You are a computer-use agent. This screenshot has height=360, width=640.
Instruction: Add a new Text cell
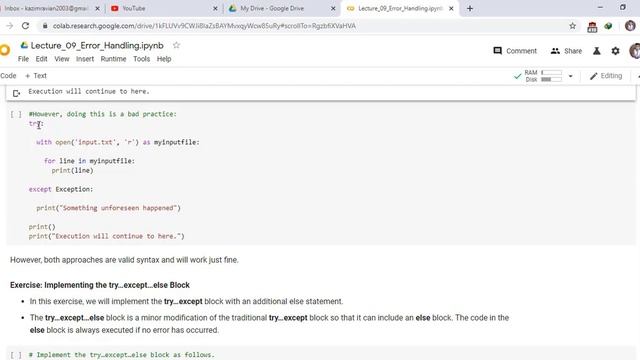pyautogui.click(x=36, y=76)
